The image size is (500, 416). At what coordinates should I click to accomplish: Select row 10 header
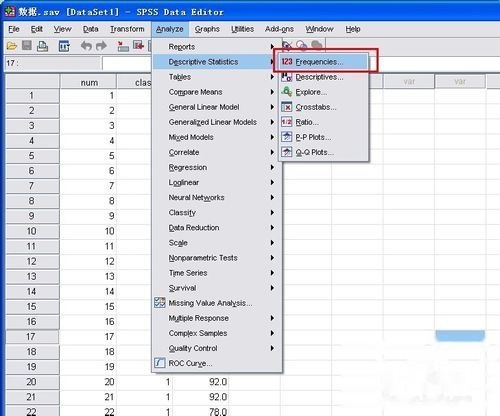(32, 231)
